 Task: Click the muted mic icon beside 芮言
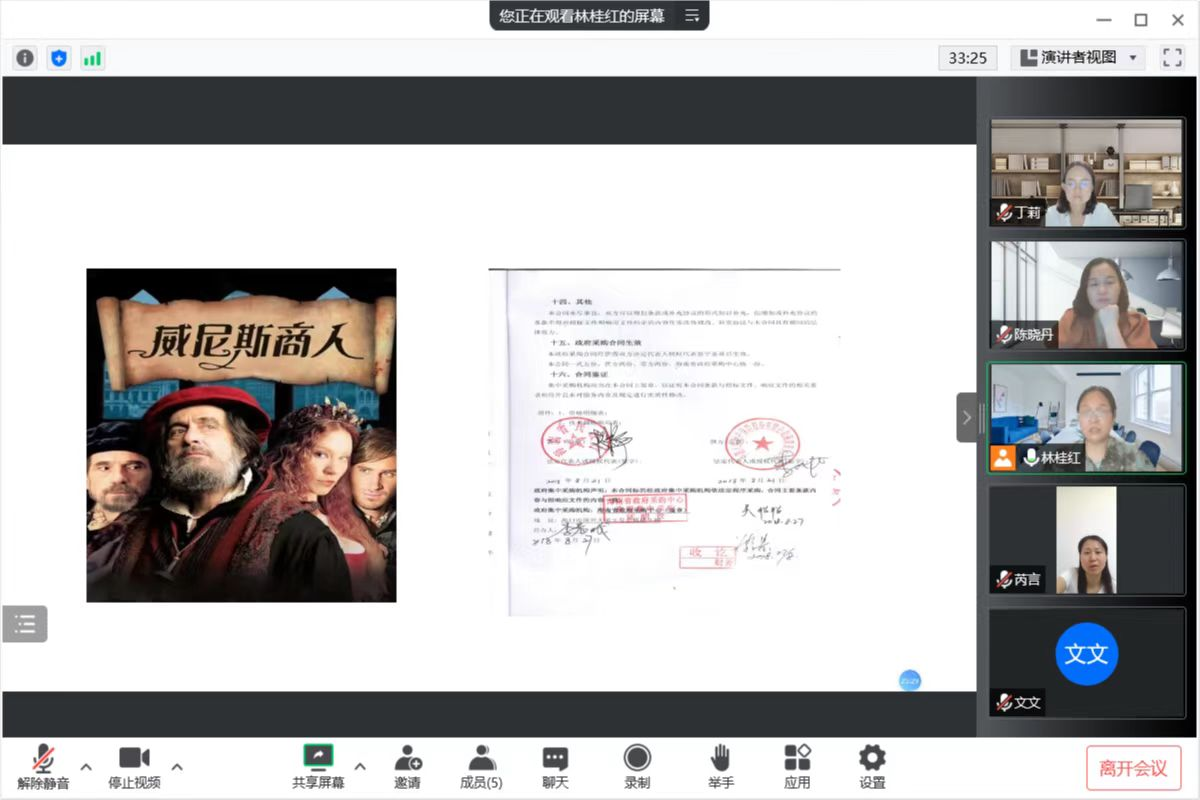[1004, 580]
